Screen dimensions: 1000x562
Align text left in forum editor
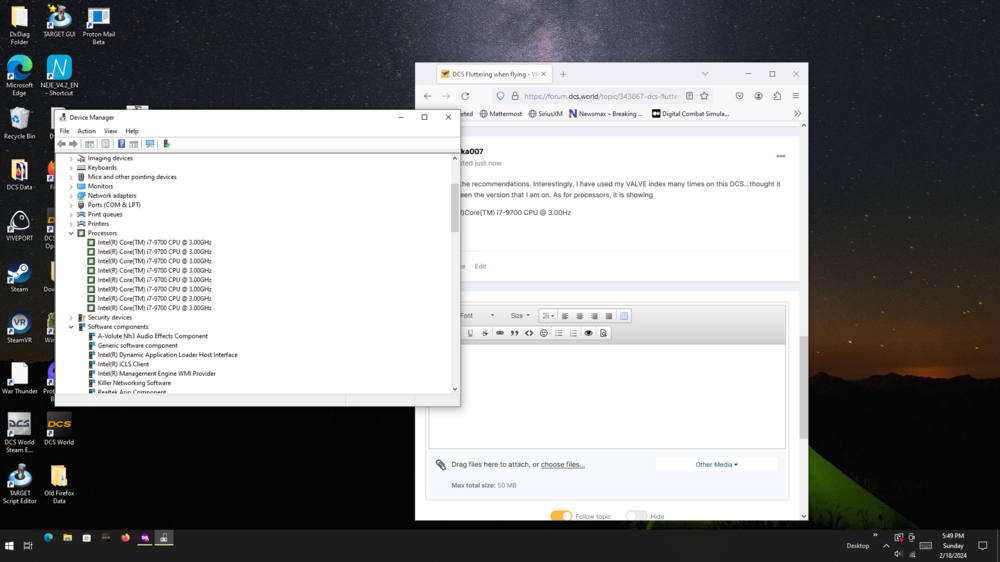point(565,316)
